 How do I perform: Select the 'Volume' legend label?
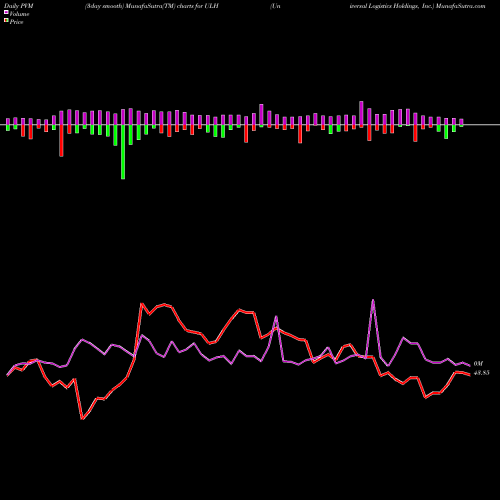(19, 14)
